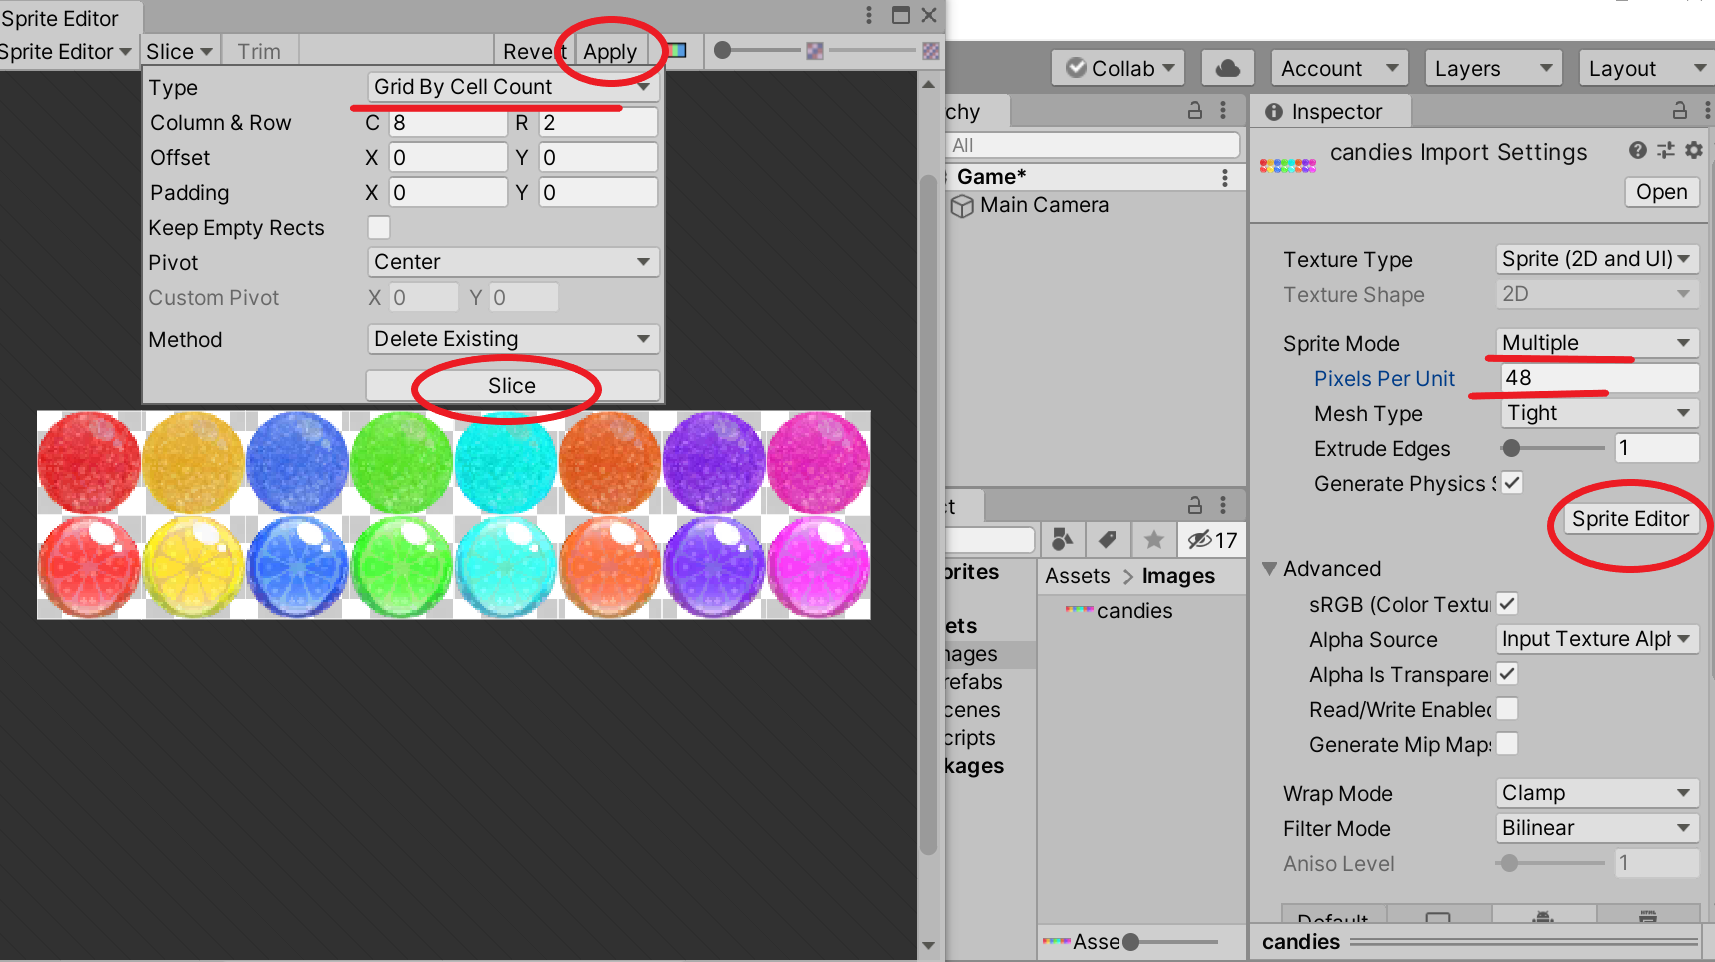Click the cloud services icon
The image size is (1715, 962).
[x=1228, y=68]
